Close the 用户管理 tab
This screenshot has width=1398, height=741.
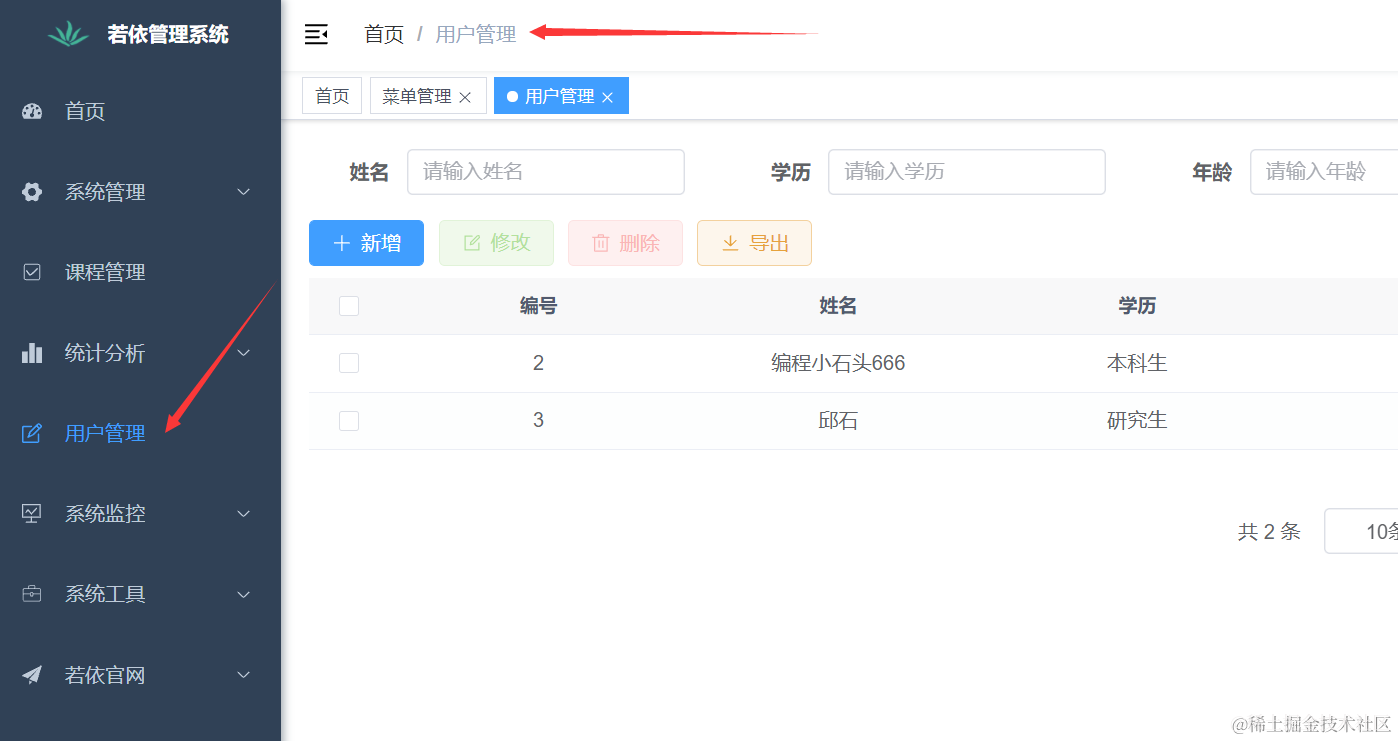click(x=607, y=97)
